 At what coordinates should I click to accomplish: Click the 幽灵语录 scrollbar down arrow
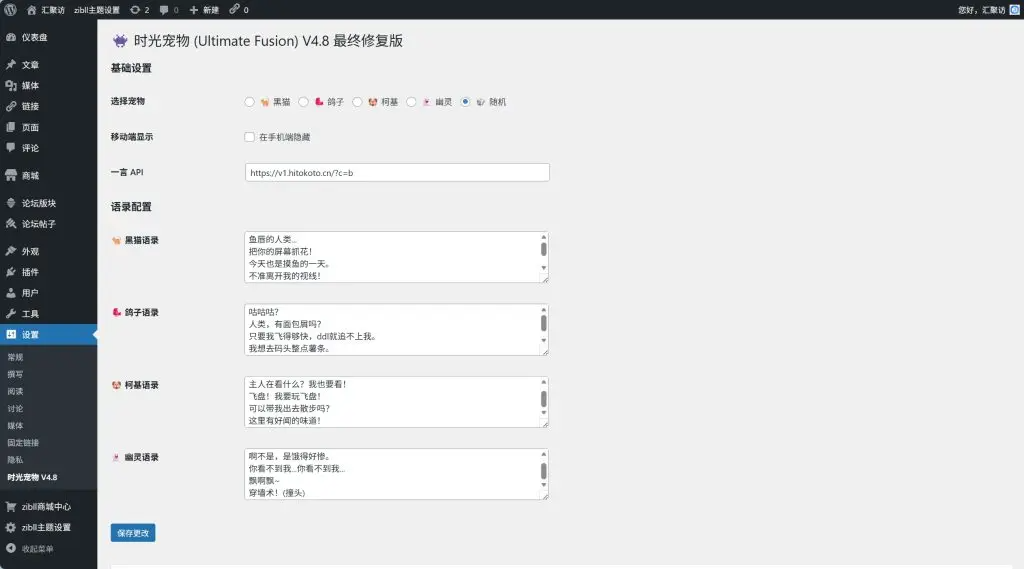coord(543,485)
